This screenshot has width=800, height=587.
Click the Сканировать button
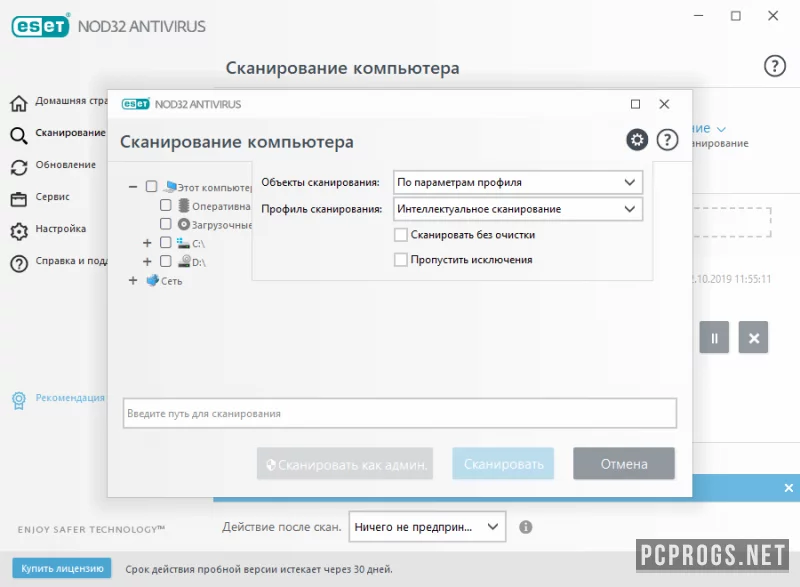[x=503, y=464]
